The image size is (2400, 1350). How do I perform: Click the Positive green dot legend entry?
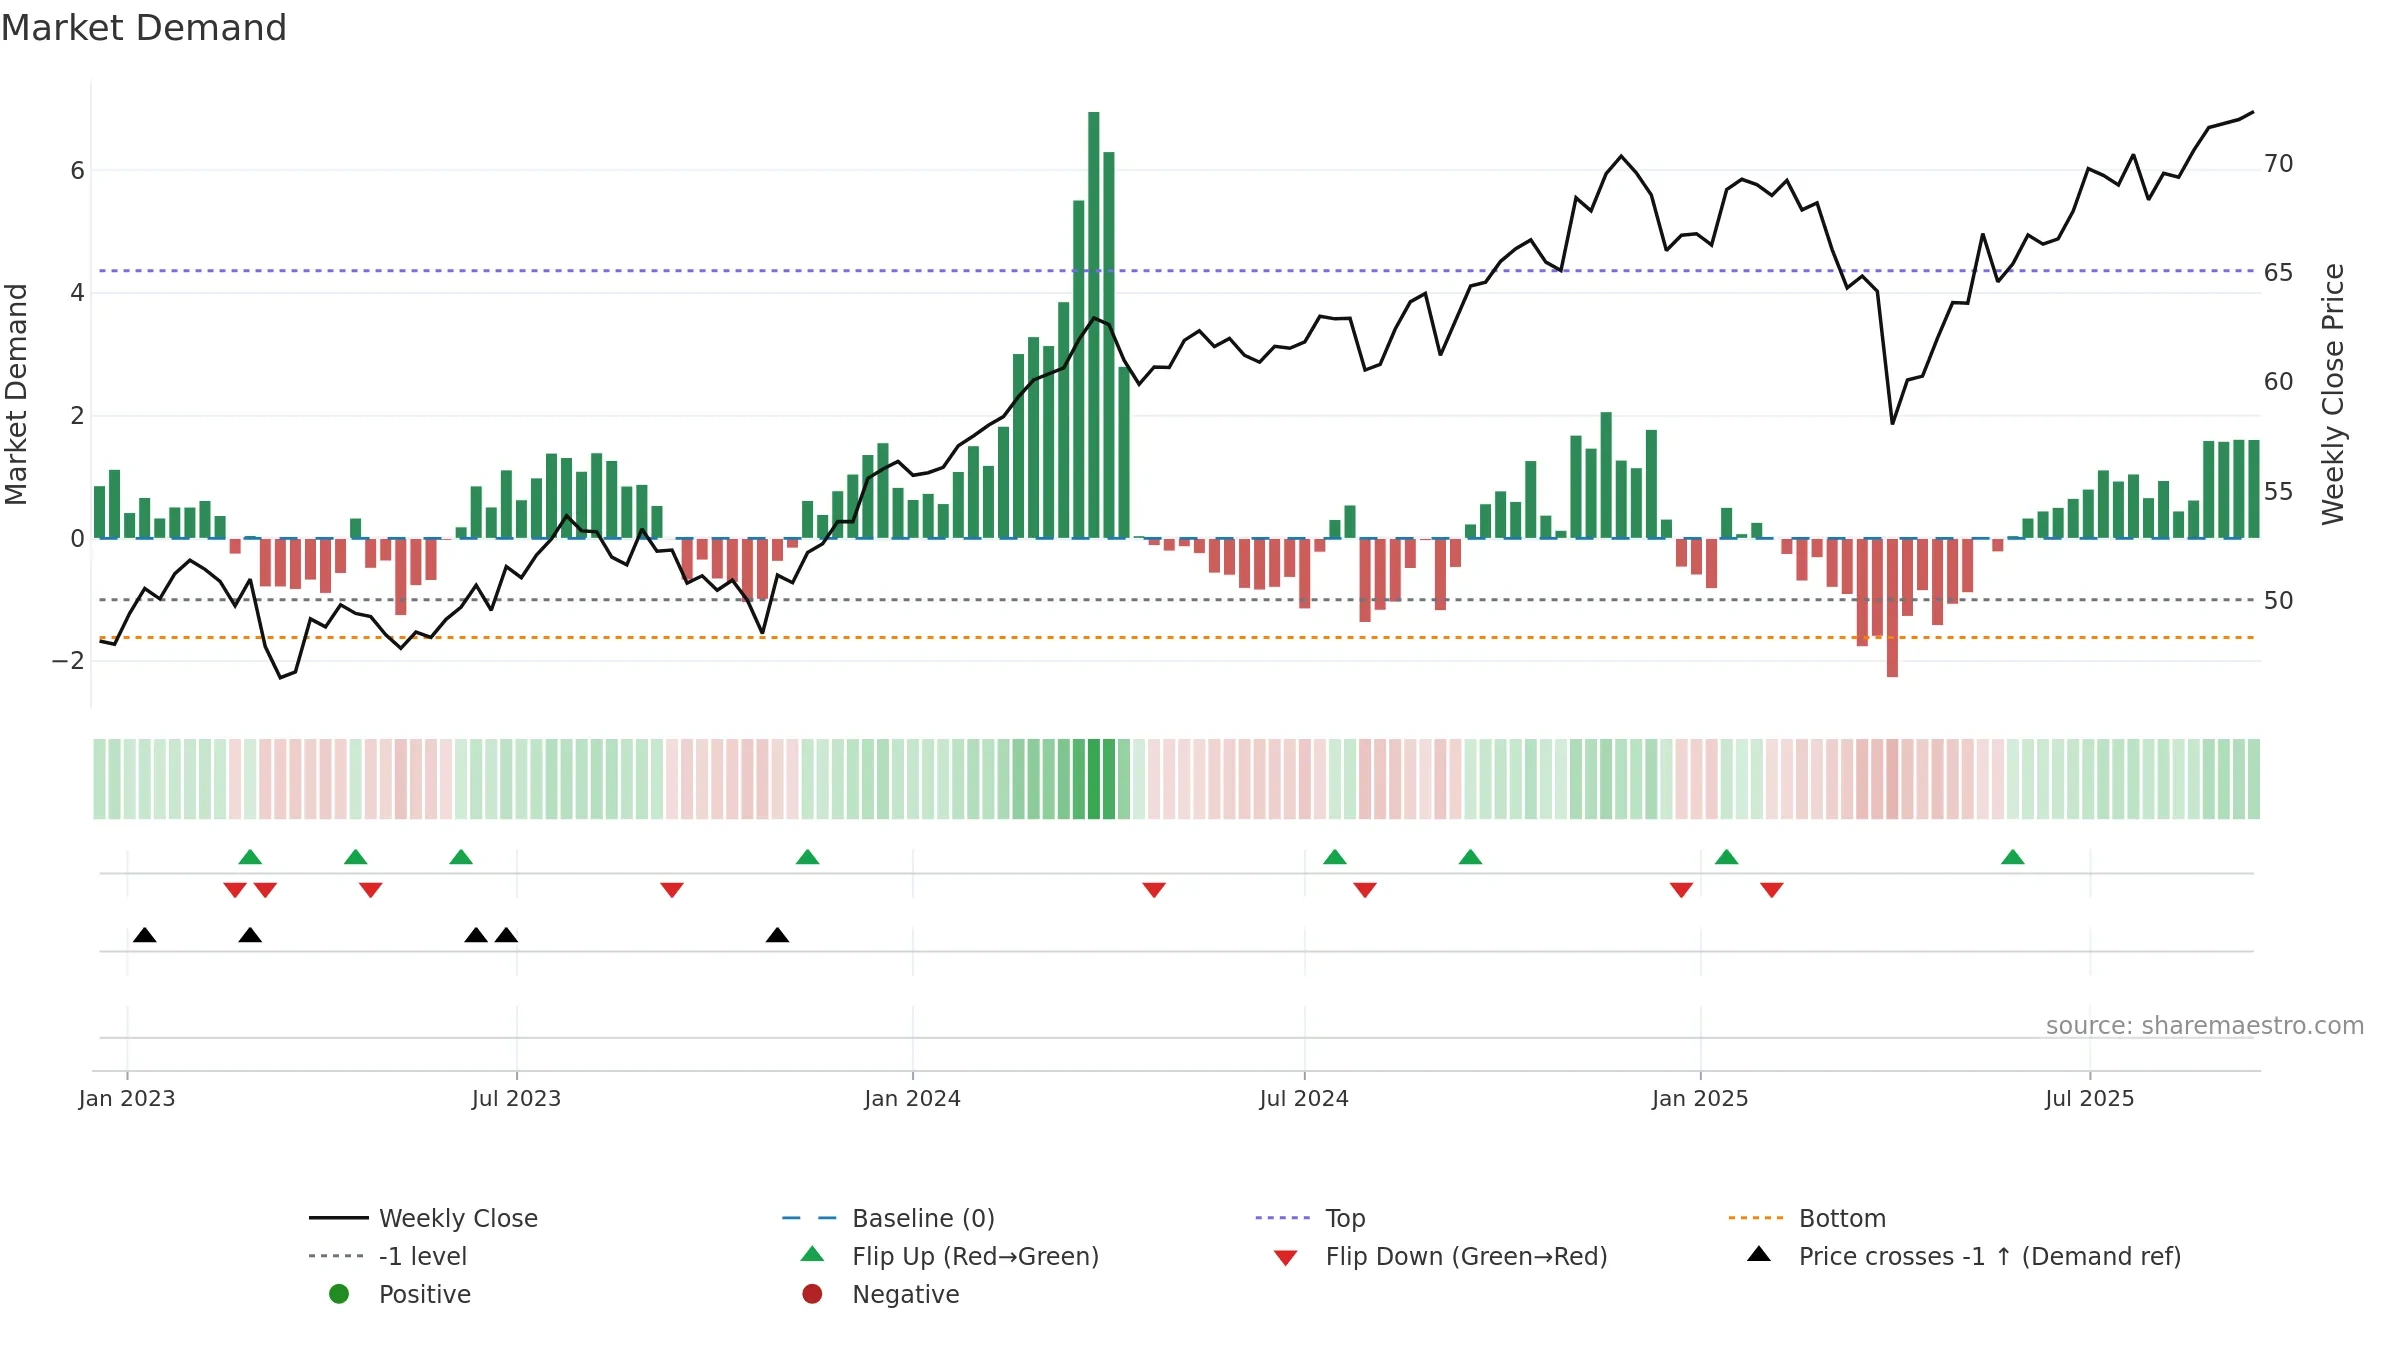[400, 1294]
